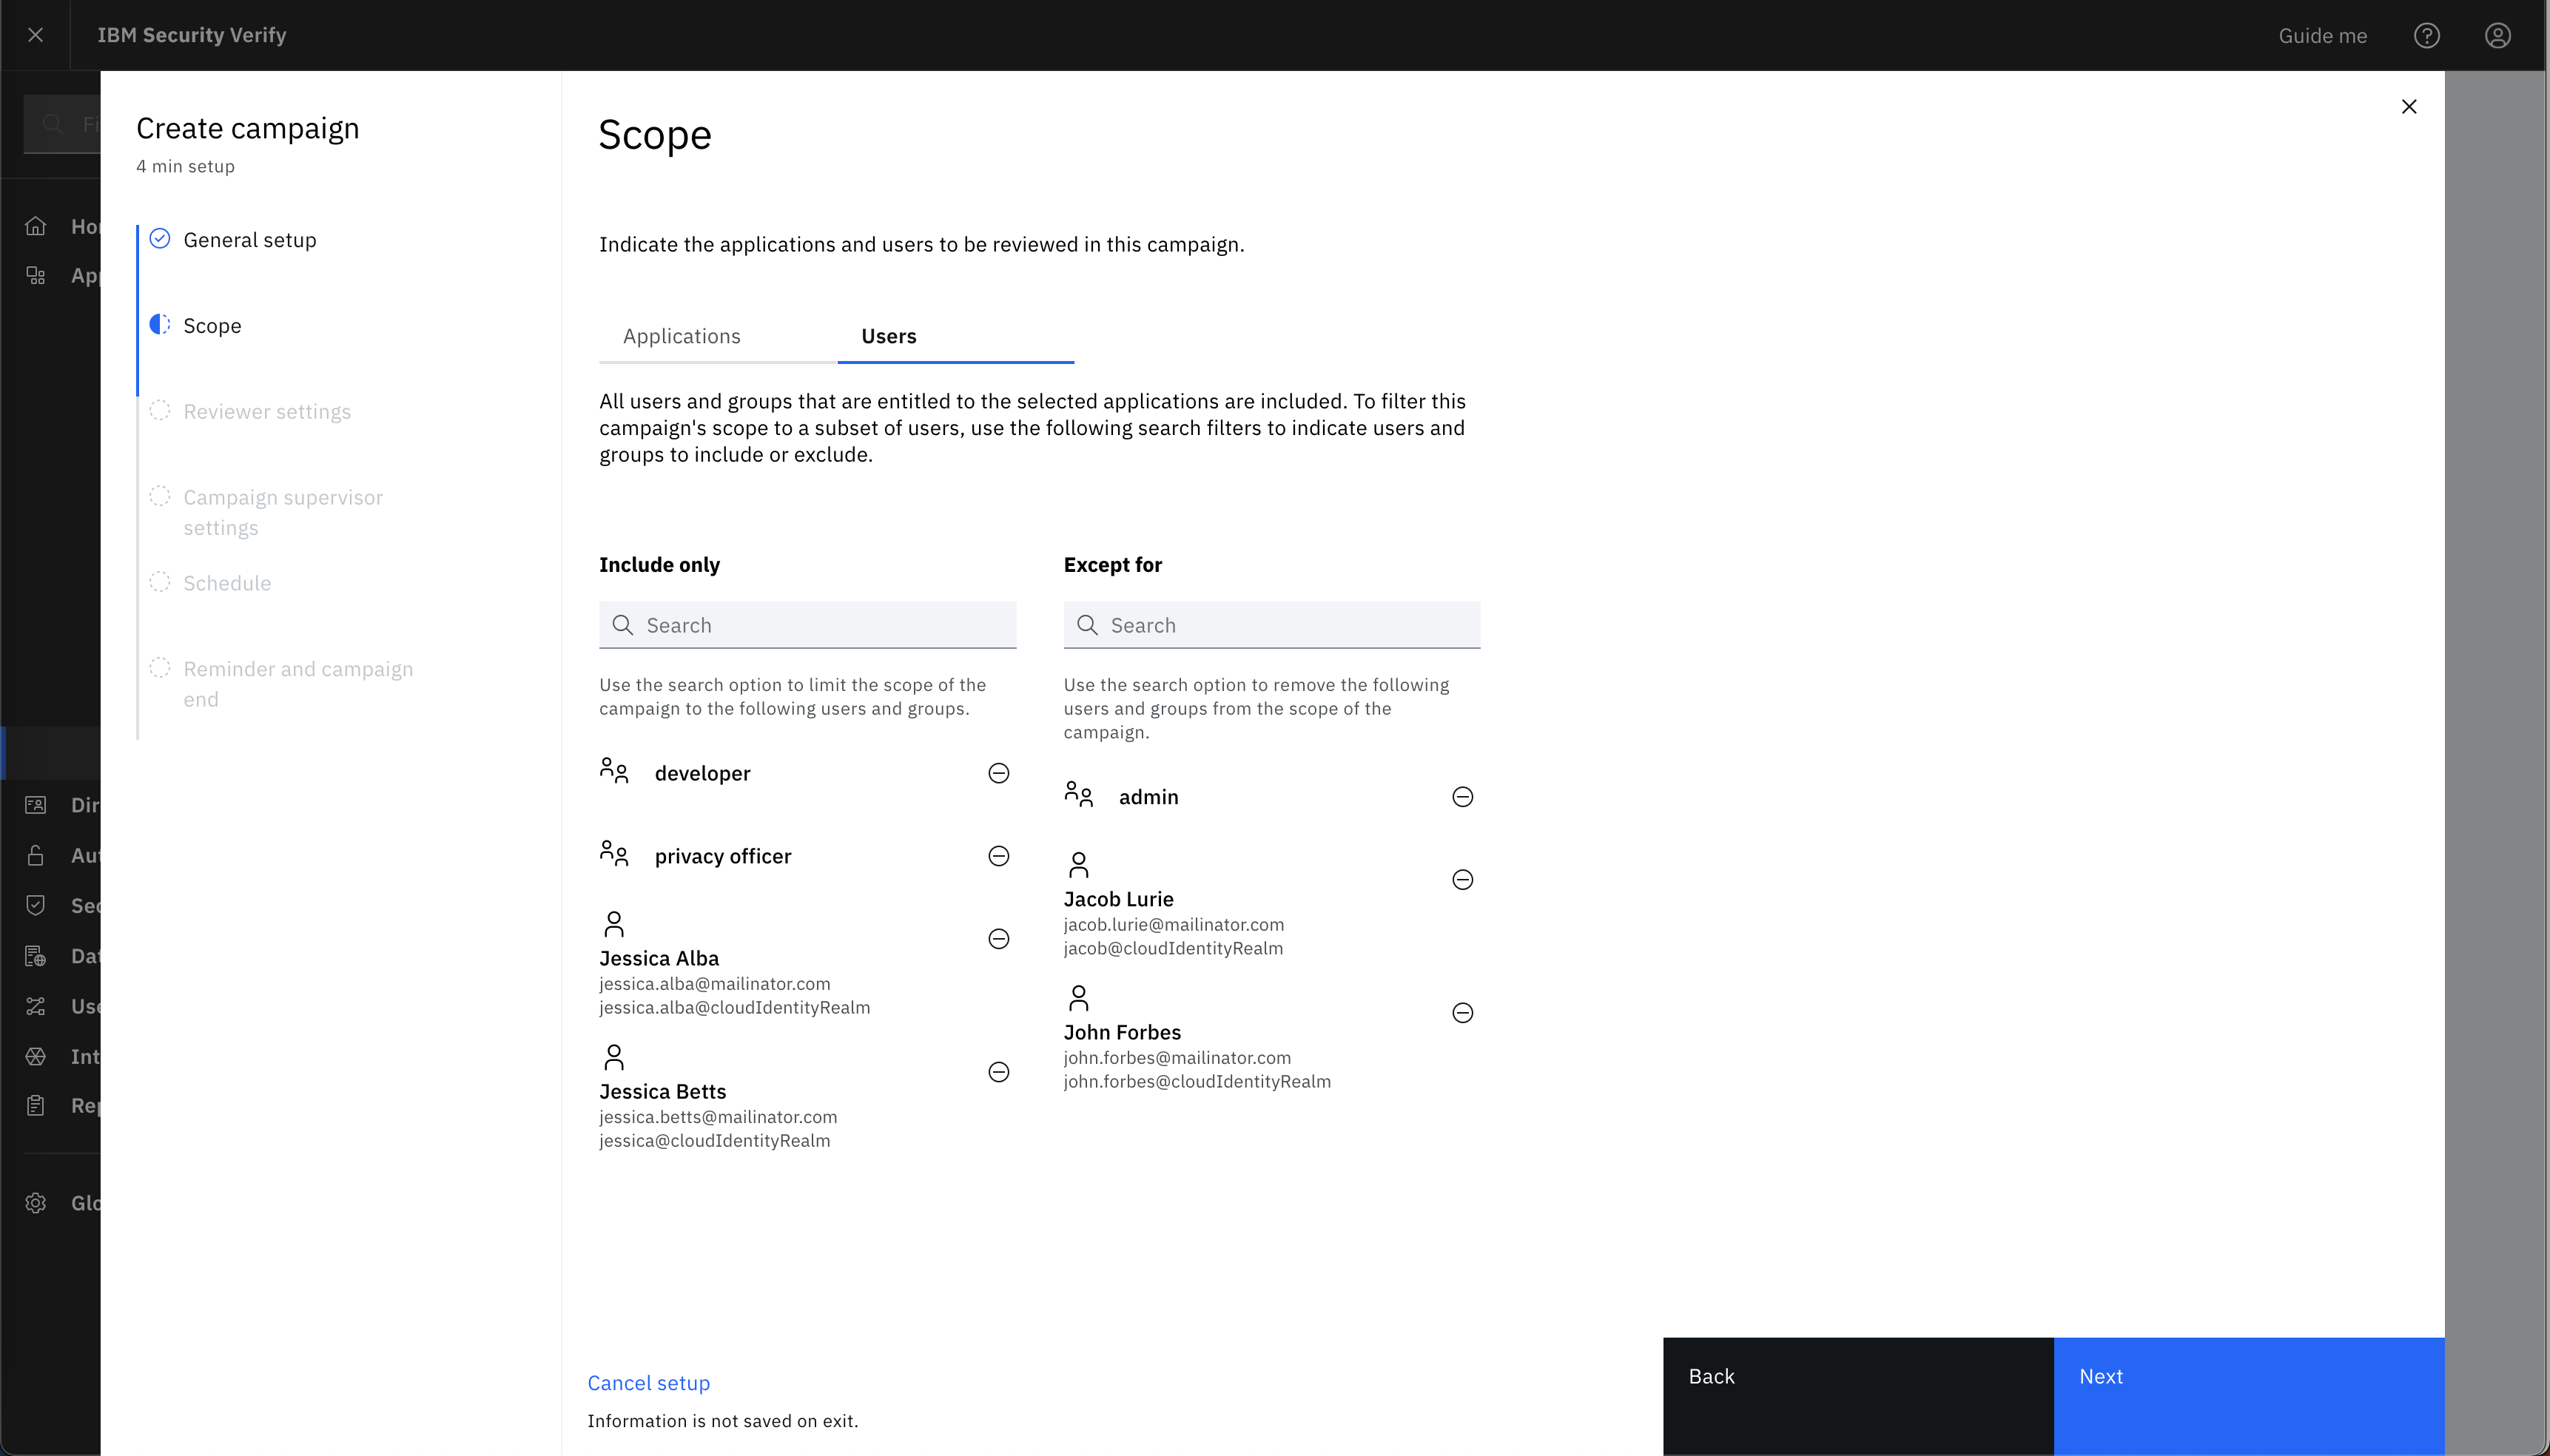Remove developer group from Include only
The image size is (2550, 1456).
(x=998, y=773)
